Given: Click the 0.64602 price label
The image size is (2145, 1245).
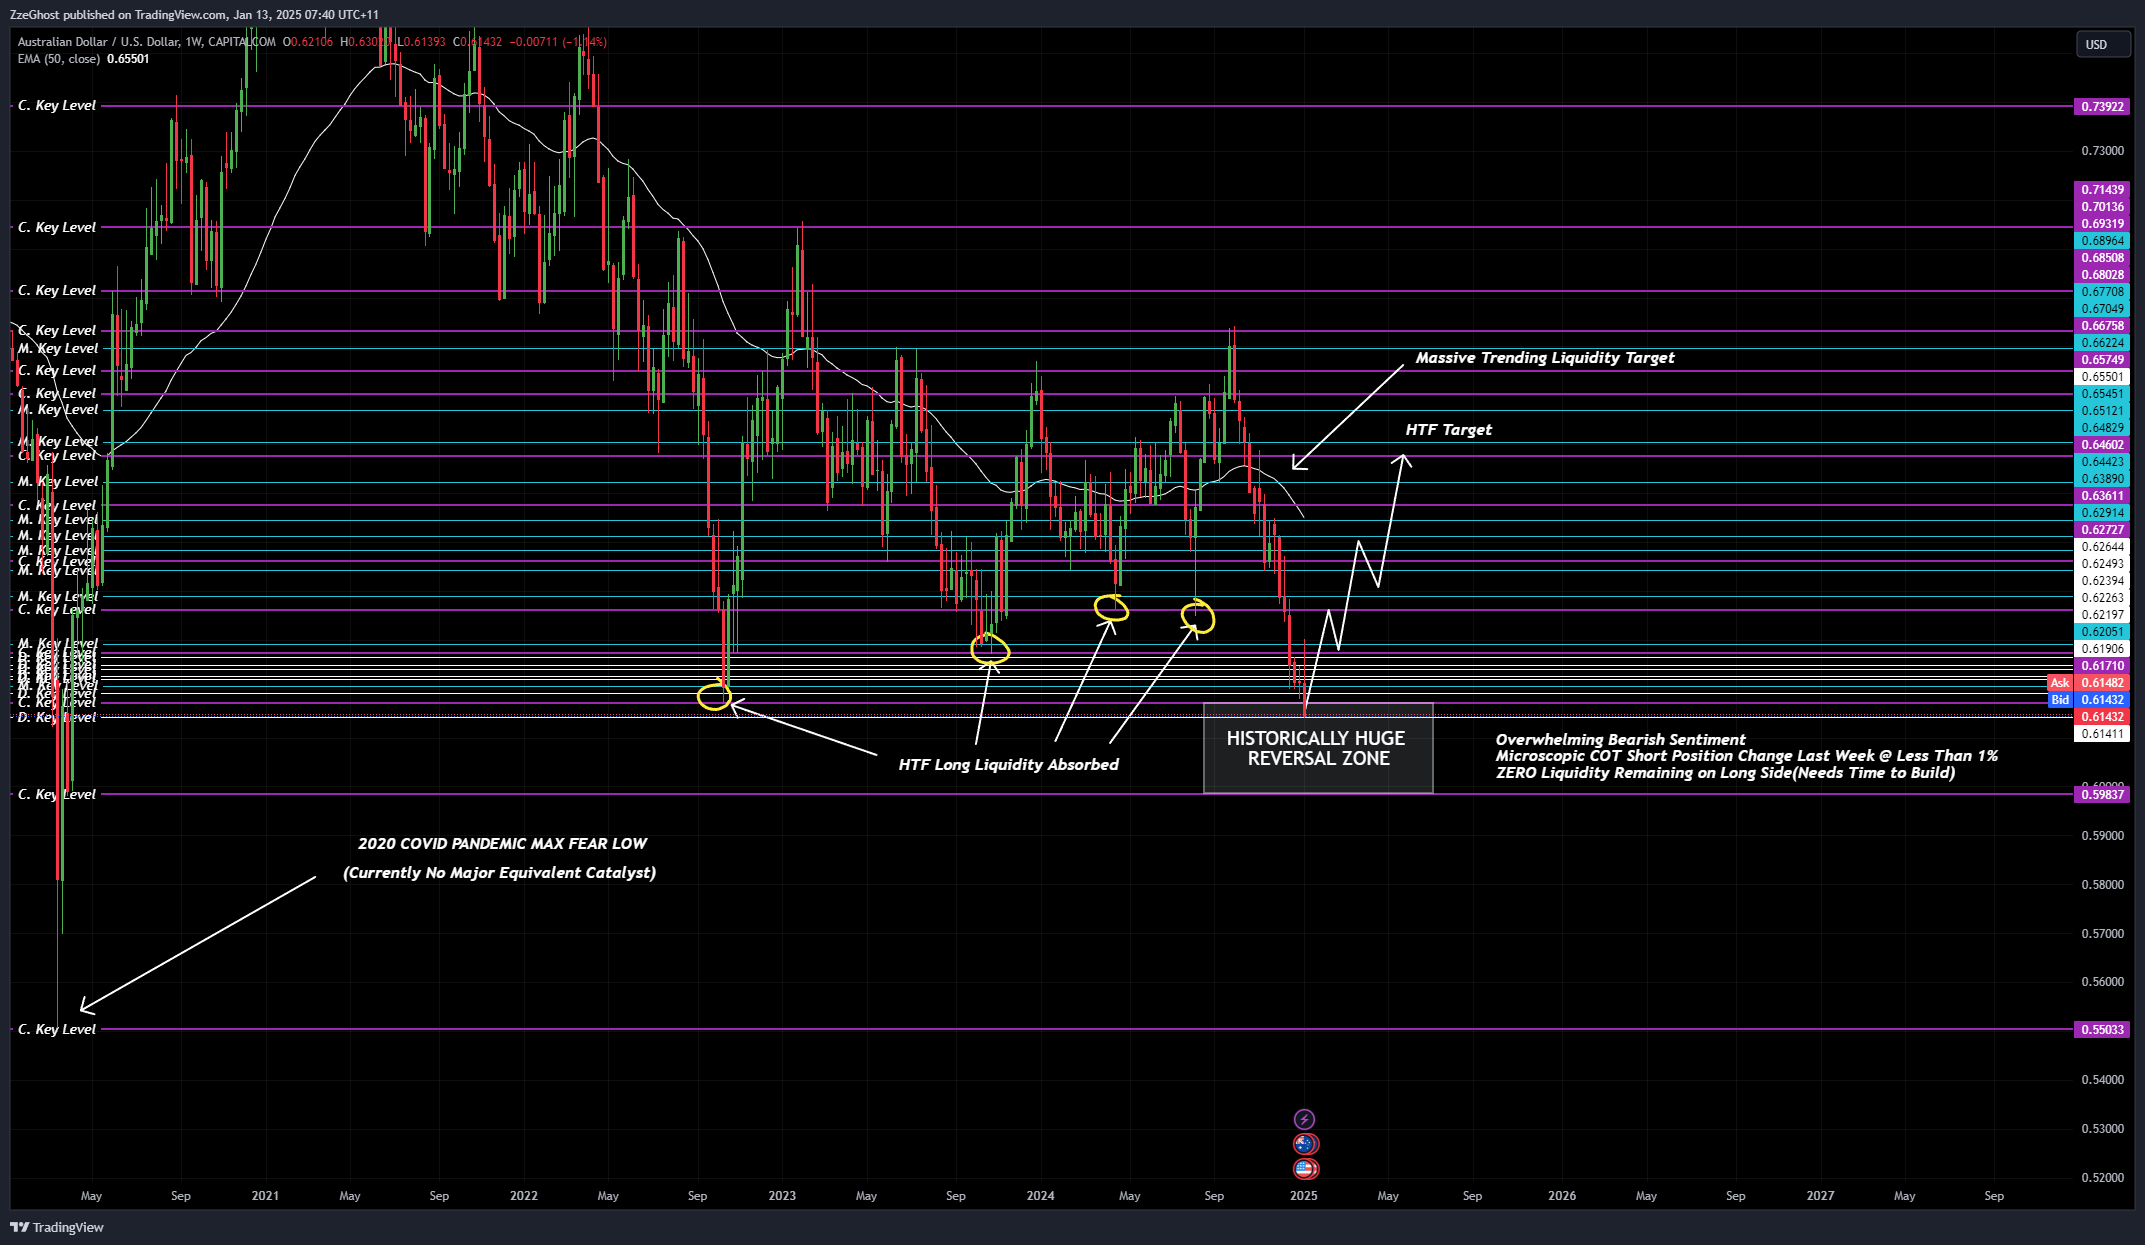Looking at the screenshot, I should [x=2102, y=445].
